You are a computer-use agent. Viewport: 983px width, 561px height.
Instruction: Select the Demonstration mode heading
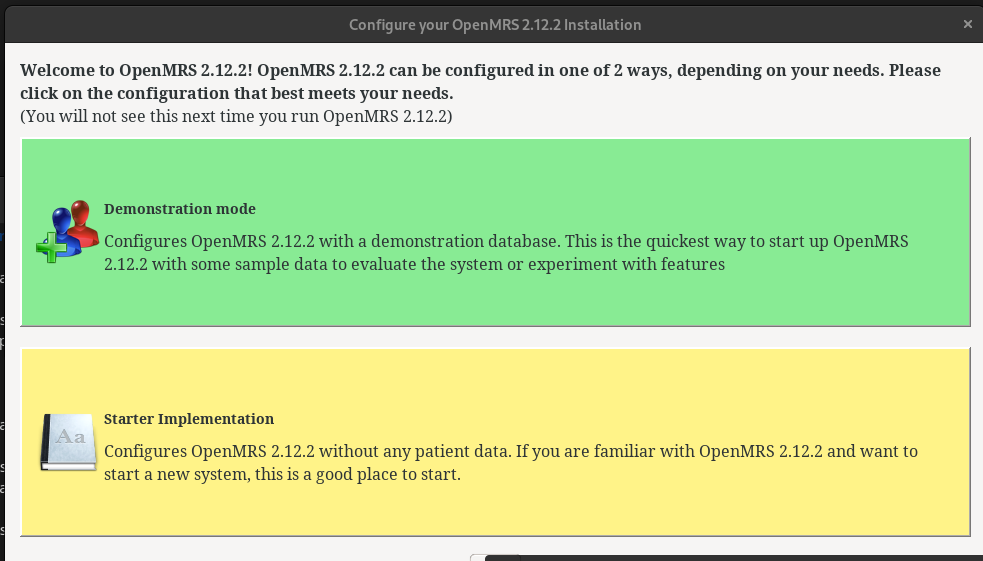(179, 209)
